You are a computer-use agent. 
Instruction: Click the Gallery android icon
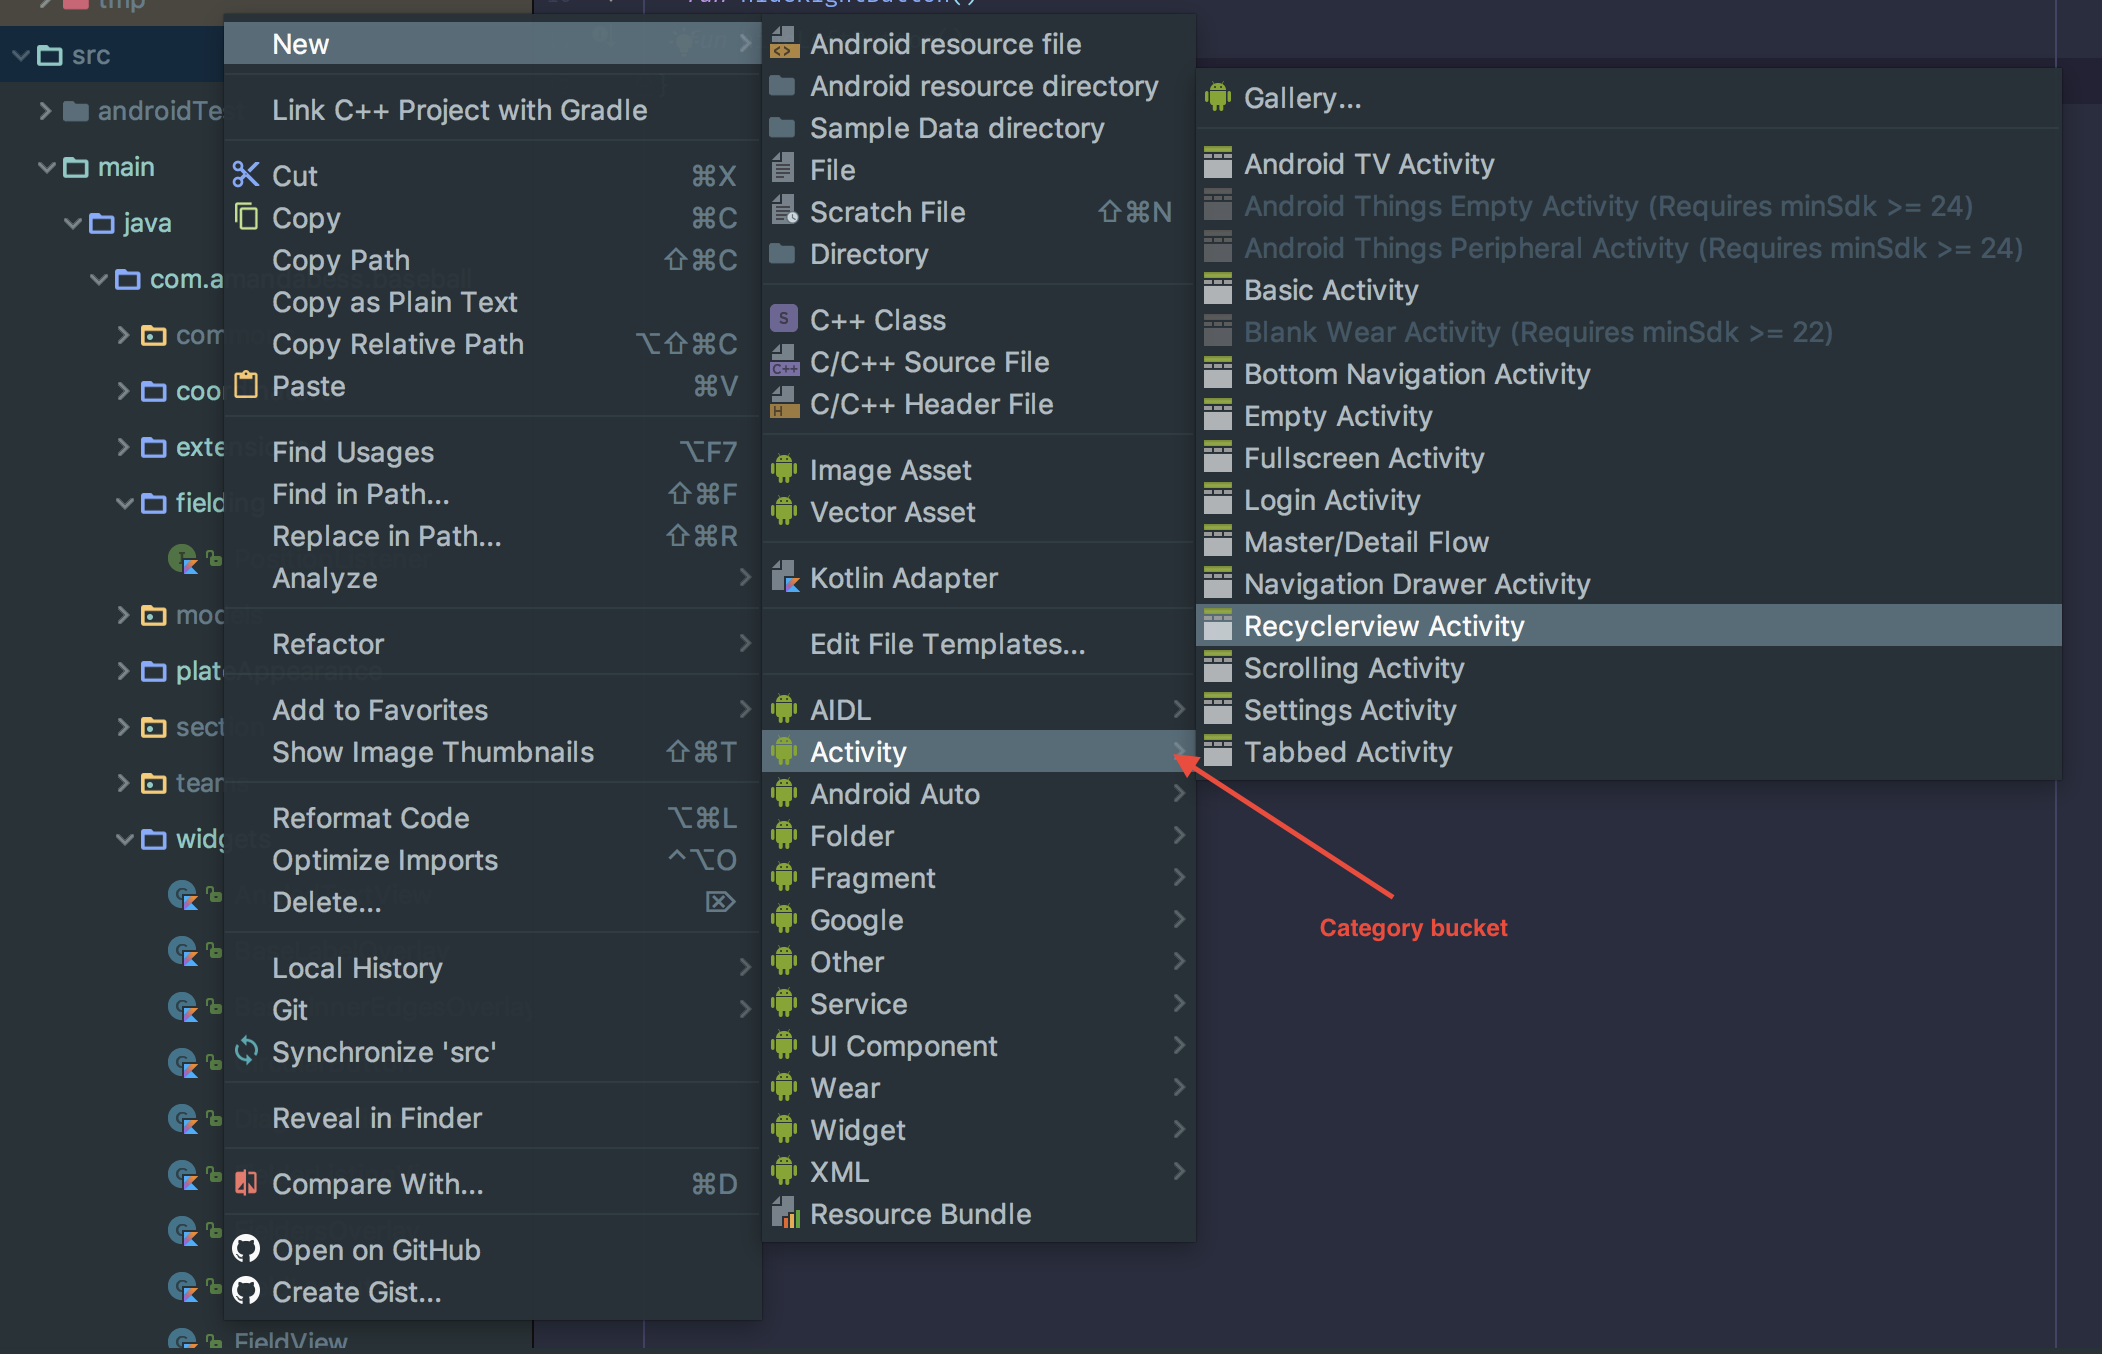pyautogui.click(x=1218, y=97)
